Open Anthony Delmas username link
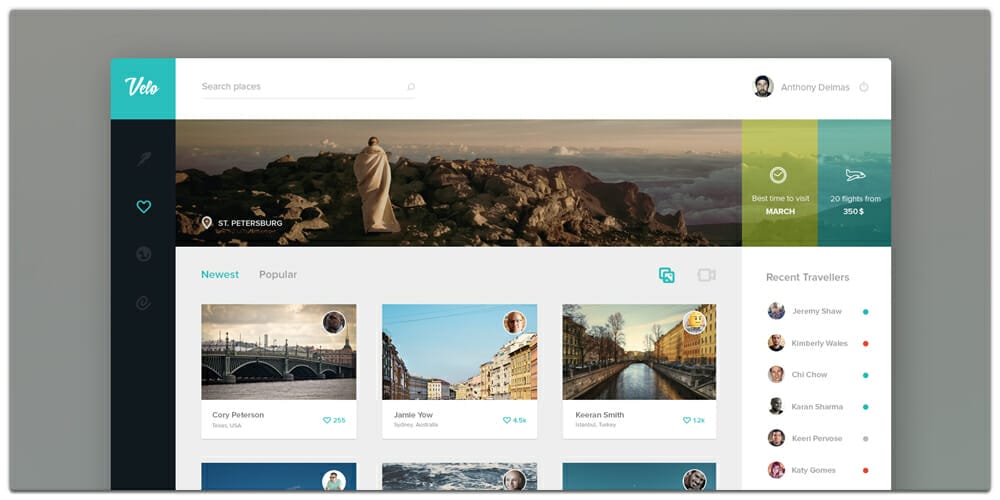The width and height of the screenshot is (1000, 500). click(x=815, y=87)
